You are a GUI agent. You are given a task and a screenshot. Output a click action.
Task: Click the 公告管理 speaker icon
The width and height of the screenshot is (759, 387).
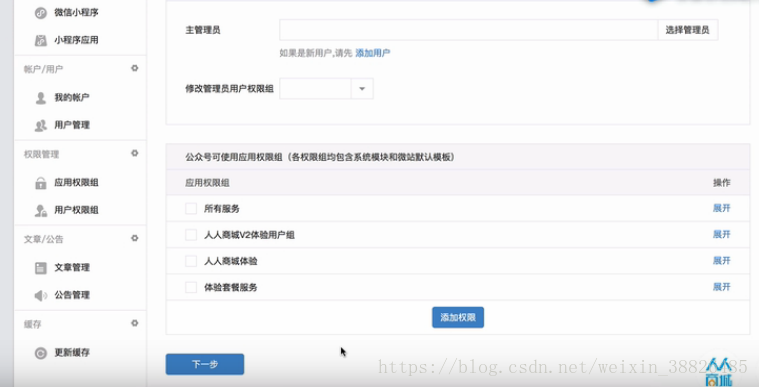(x=41, y=295)
